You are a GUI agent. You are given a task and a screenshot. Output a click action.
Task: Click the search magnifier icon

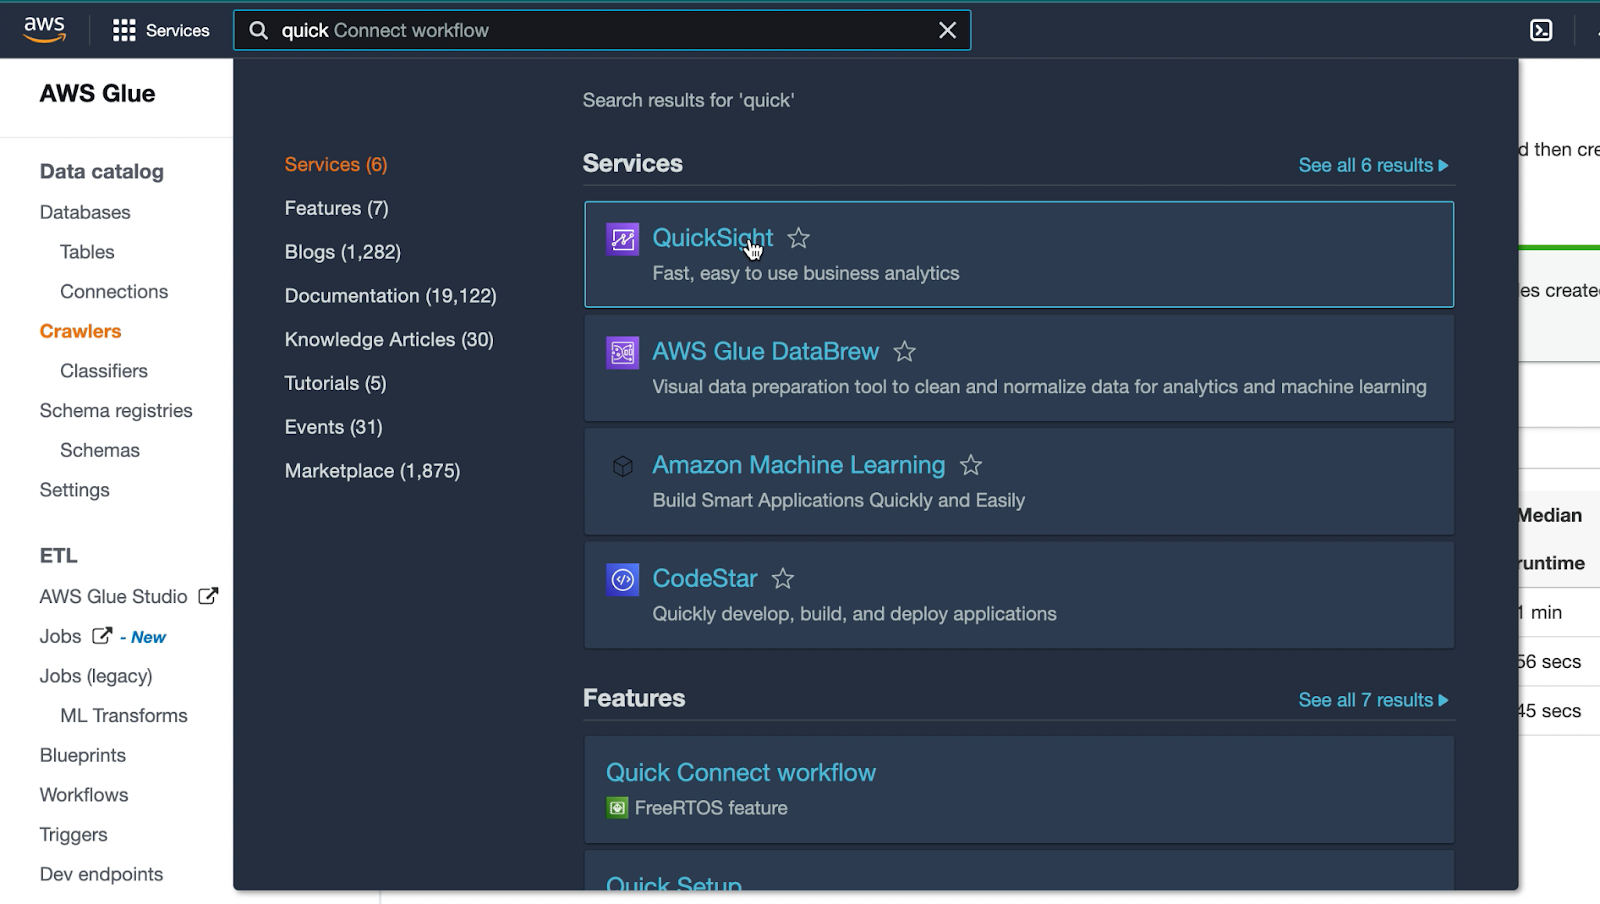point(258,30)
